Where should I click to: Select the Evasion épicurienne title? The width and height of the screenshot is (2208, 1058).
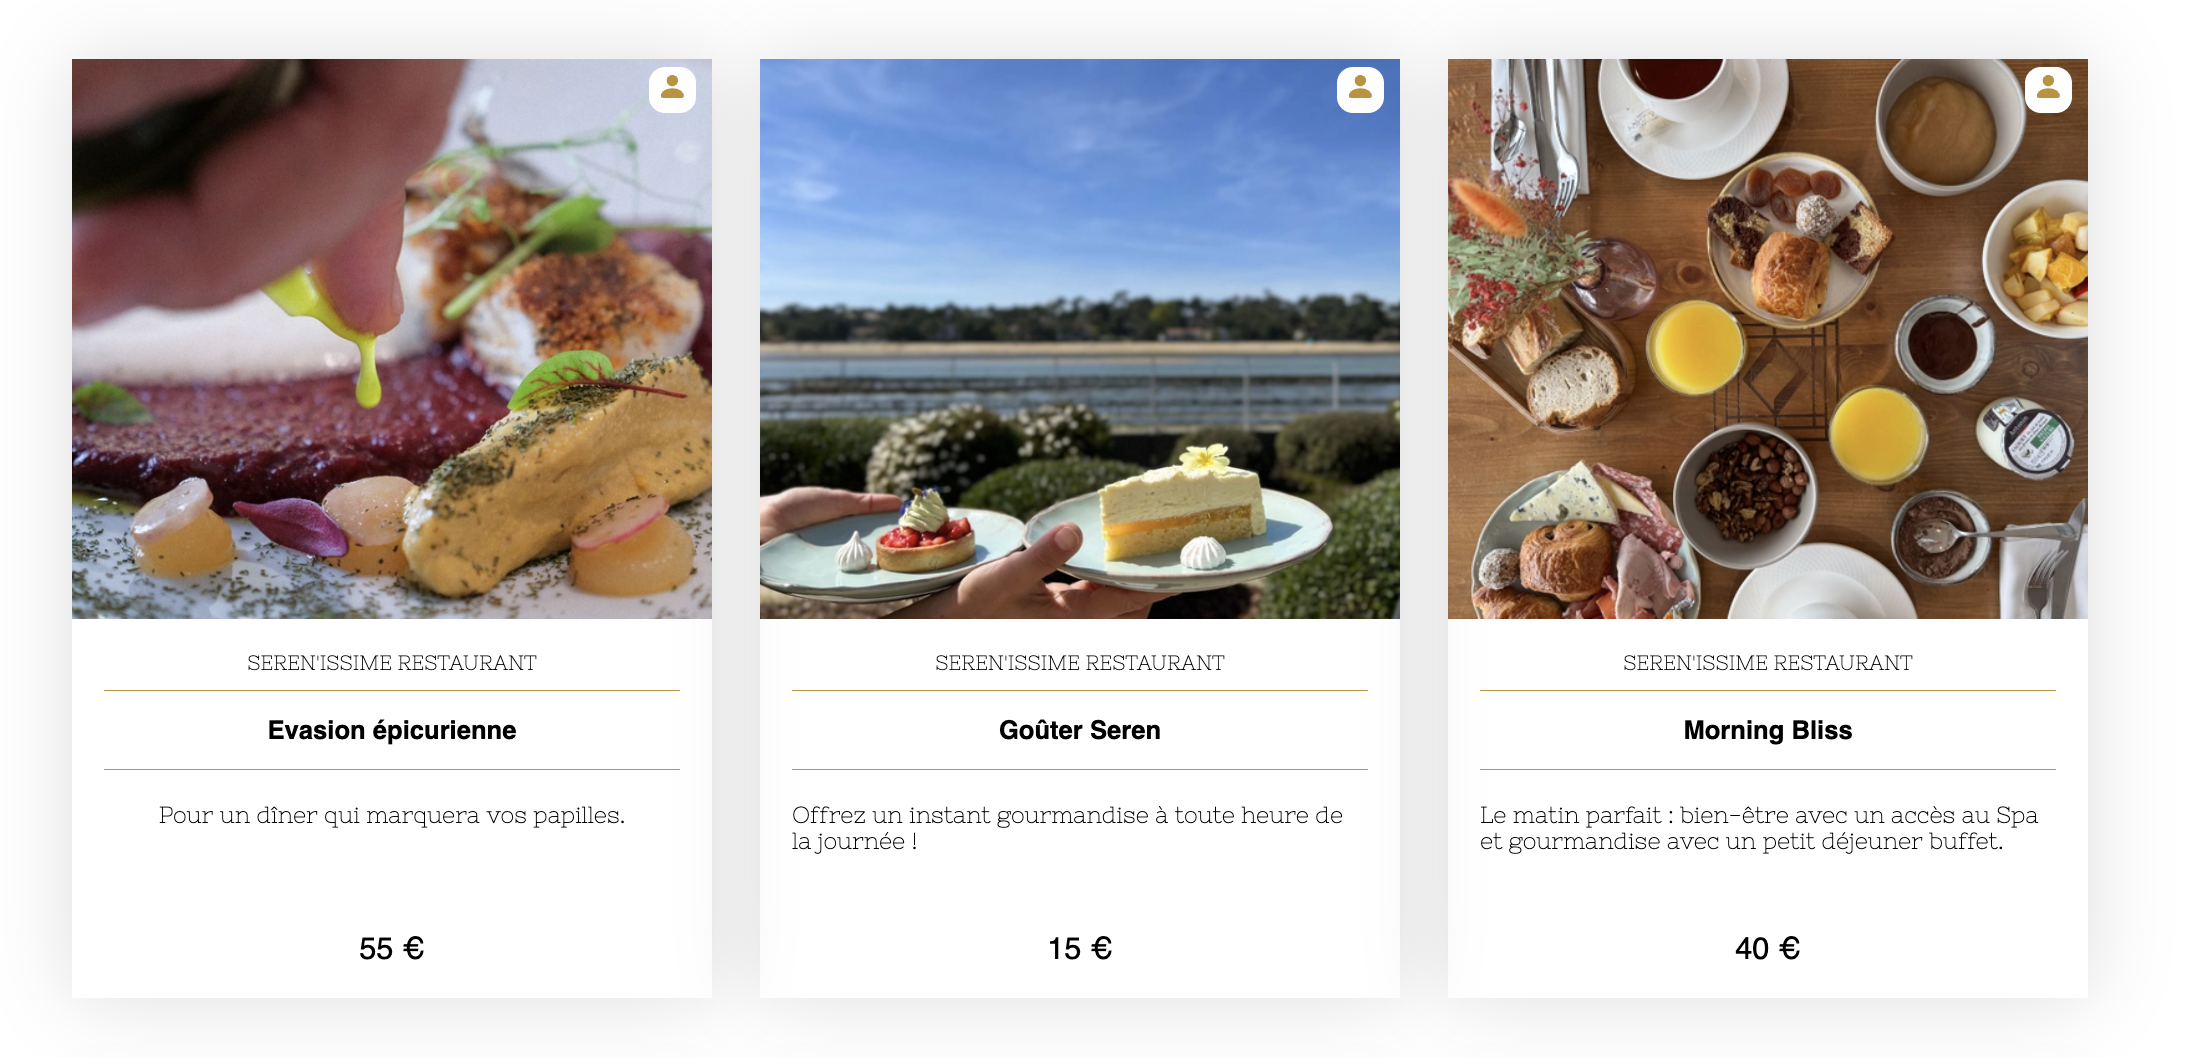(392, 730)
